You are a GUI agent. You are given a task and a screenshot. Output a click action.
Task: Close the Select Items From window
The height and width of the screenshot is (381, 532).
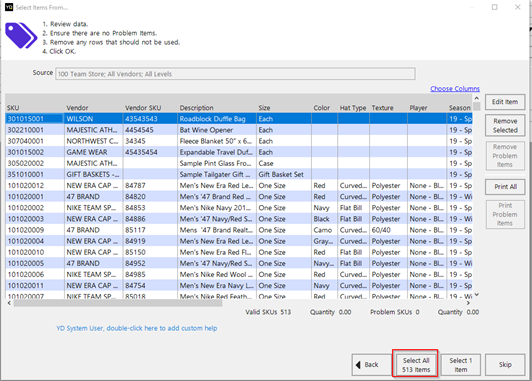point(517,7)
